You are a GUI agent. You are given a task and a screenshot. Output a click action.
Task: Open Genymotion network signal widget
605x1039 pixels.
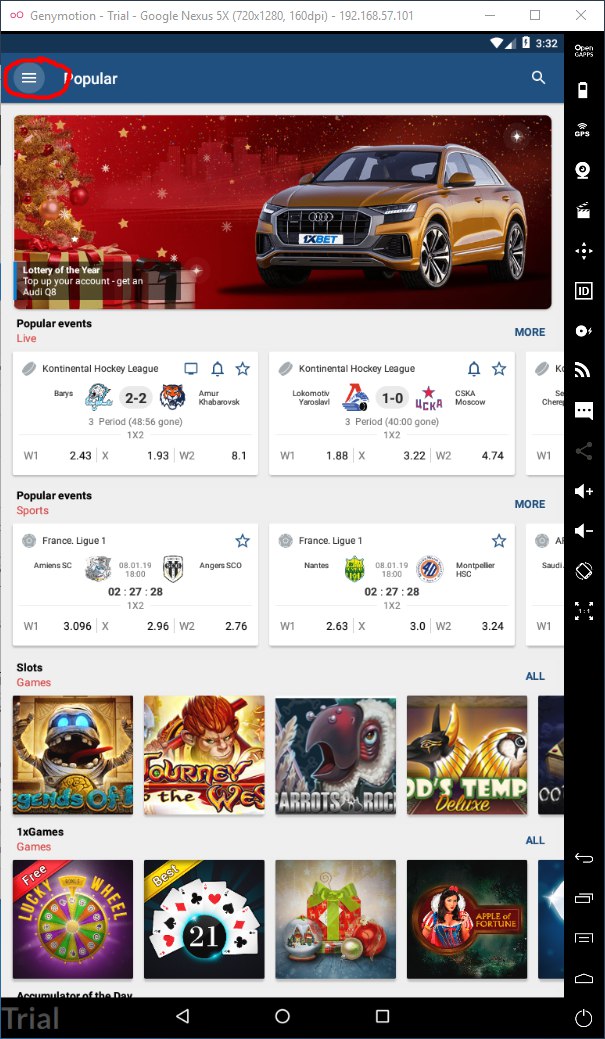pos(583,371)
